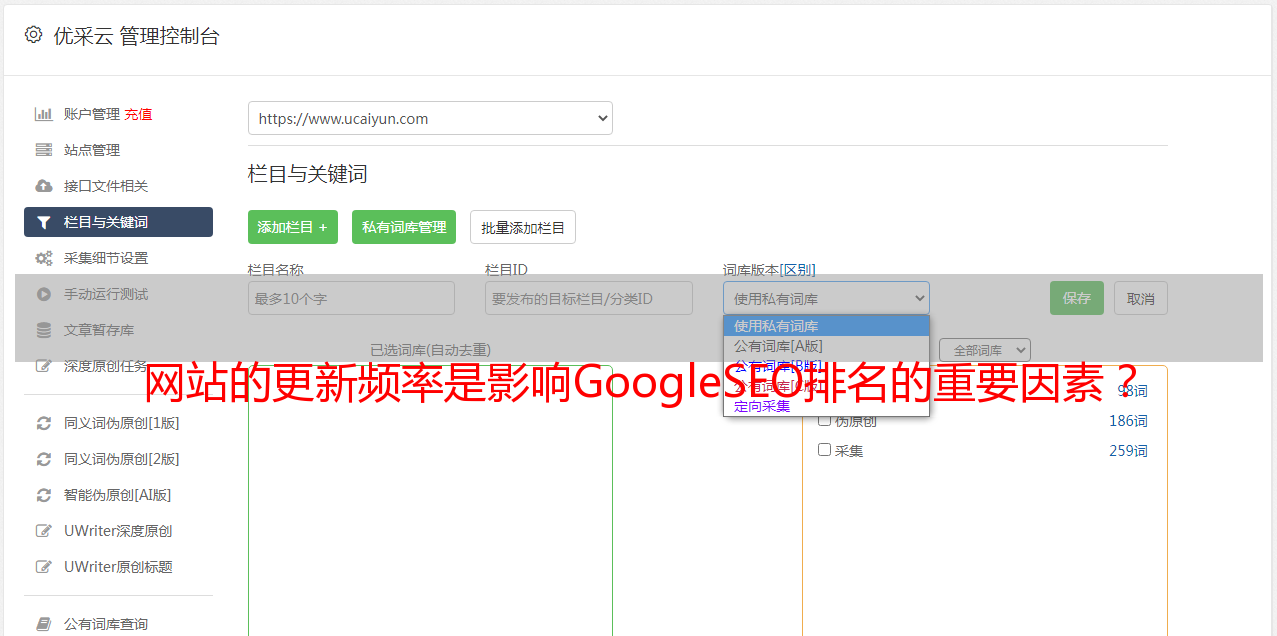1277x636 pixels.
Task: Click the 186词 count for 伪原创
Action: click(1128, 421)
